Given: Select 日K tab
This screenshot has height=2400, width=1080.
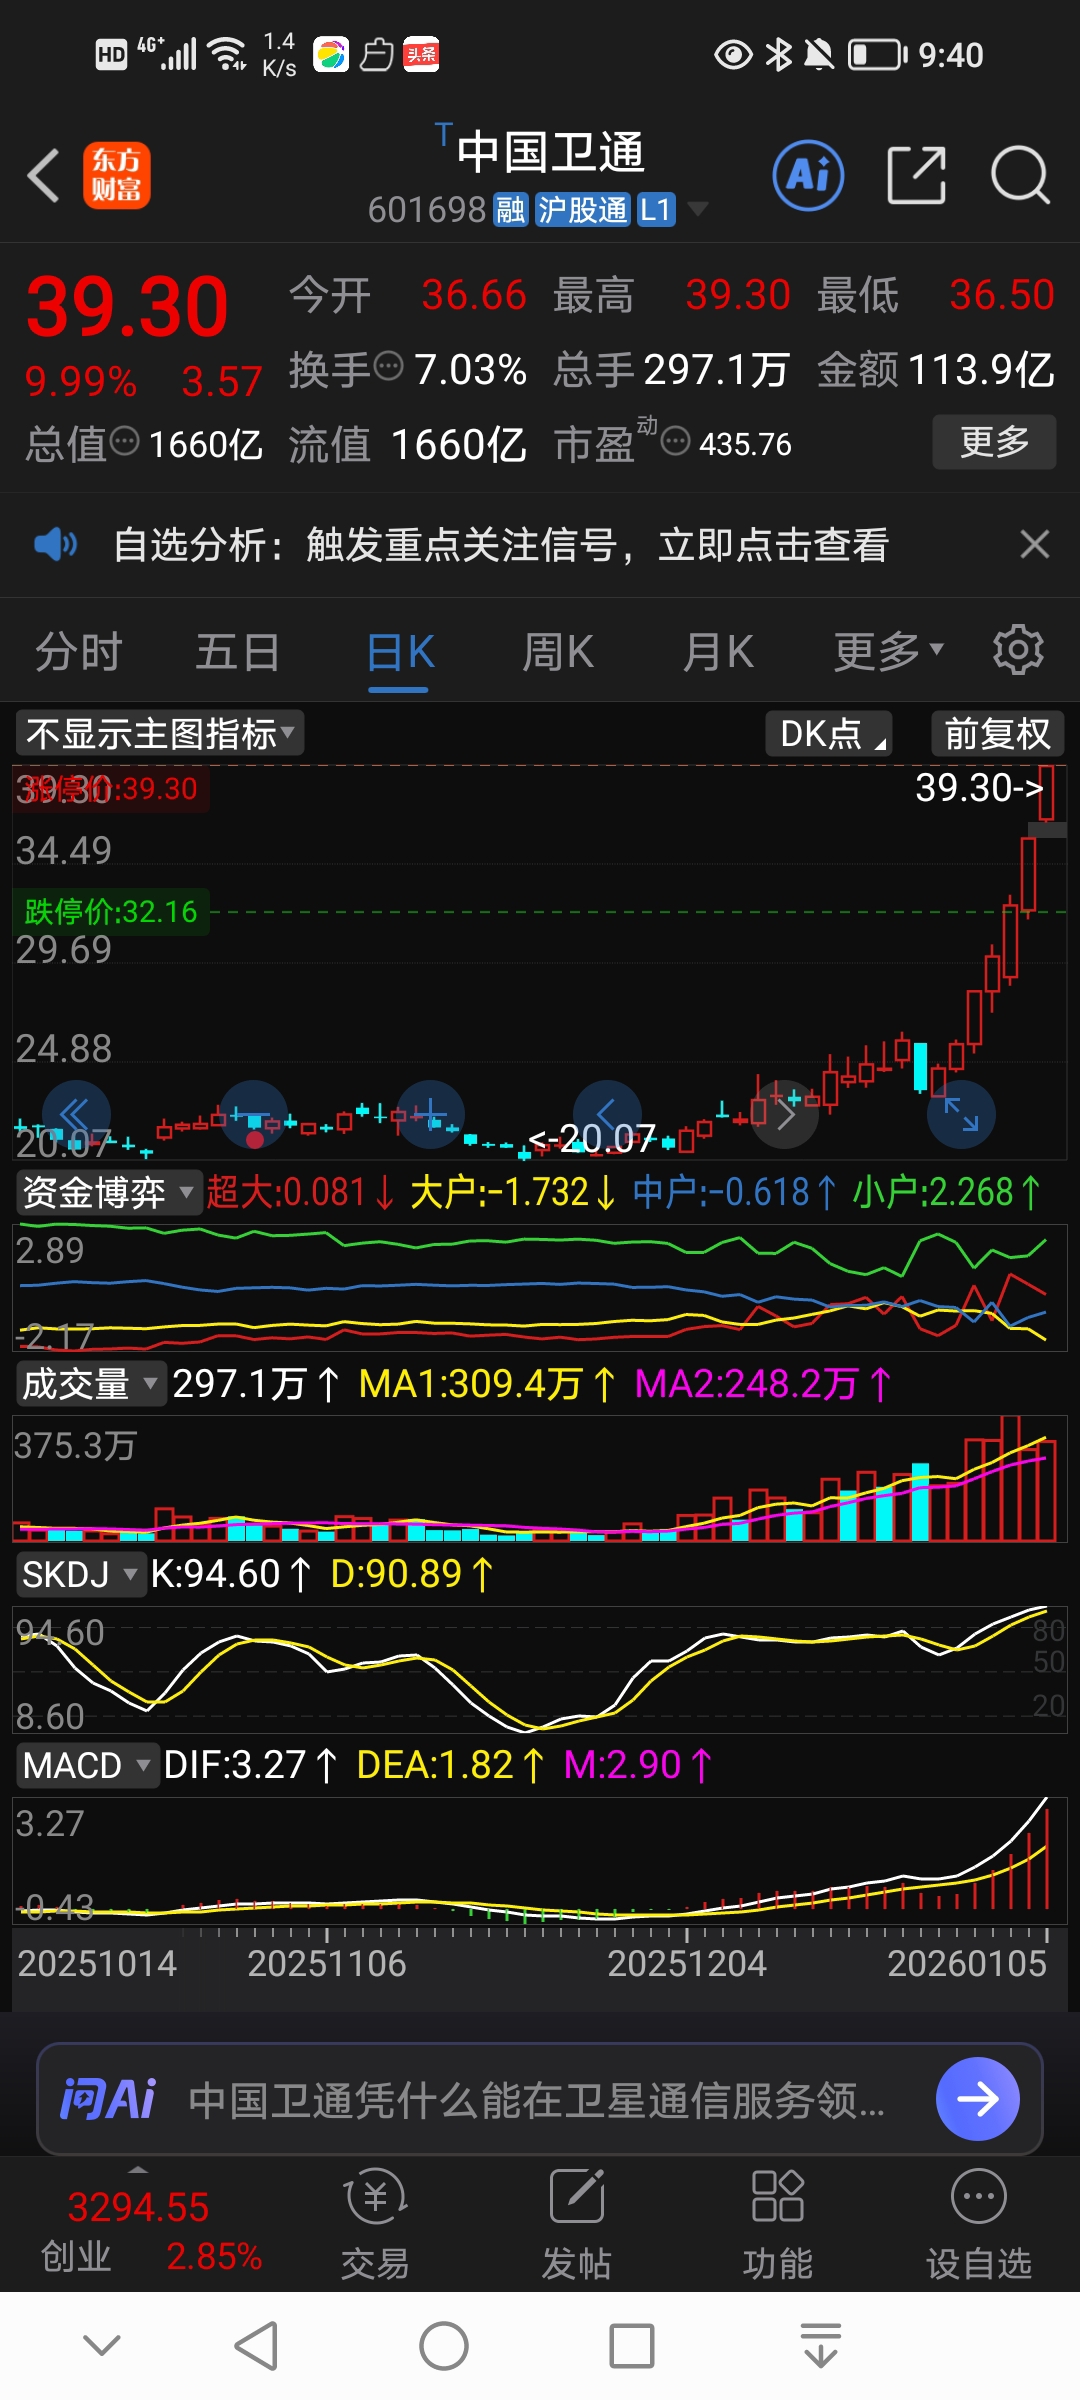Looking at the screenshot, I should point(400,652).
